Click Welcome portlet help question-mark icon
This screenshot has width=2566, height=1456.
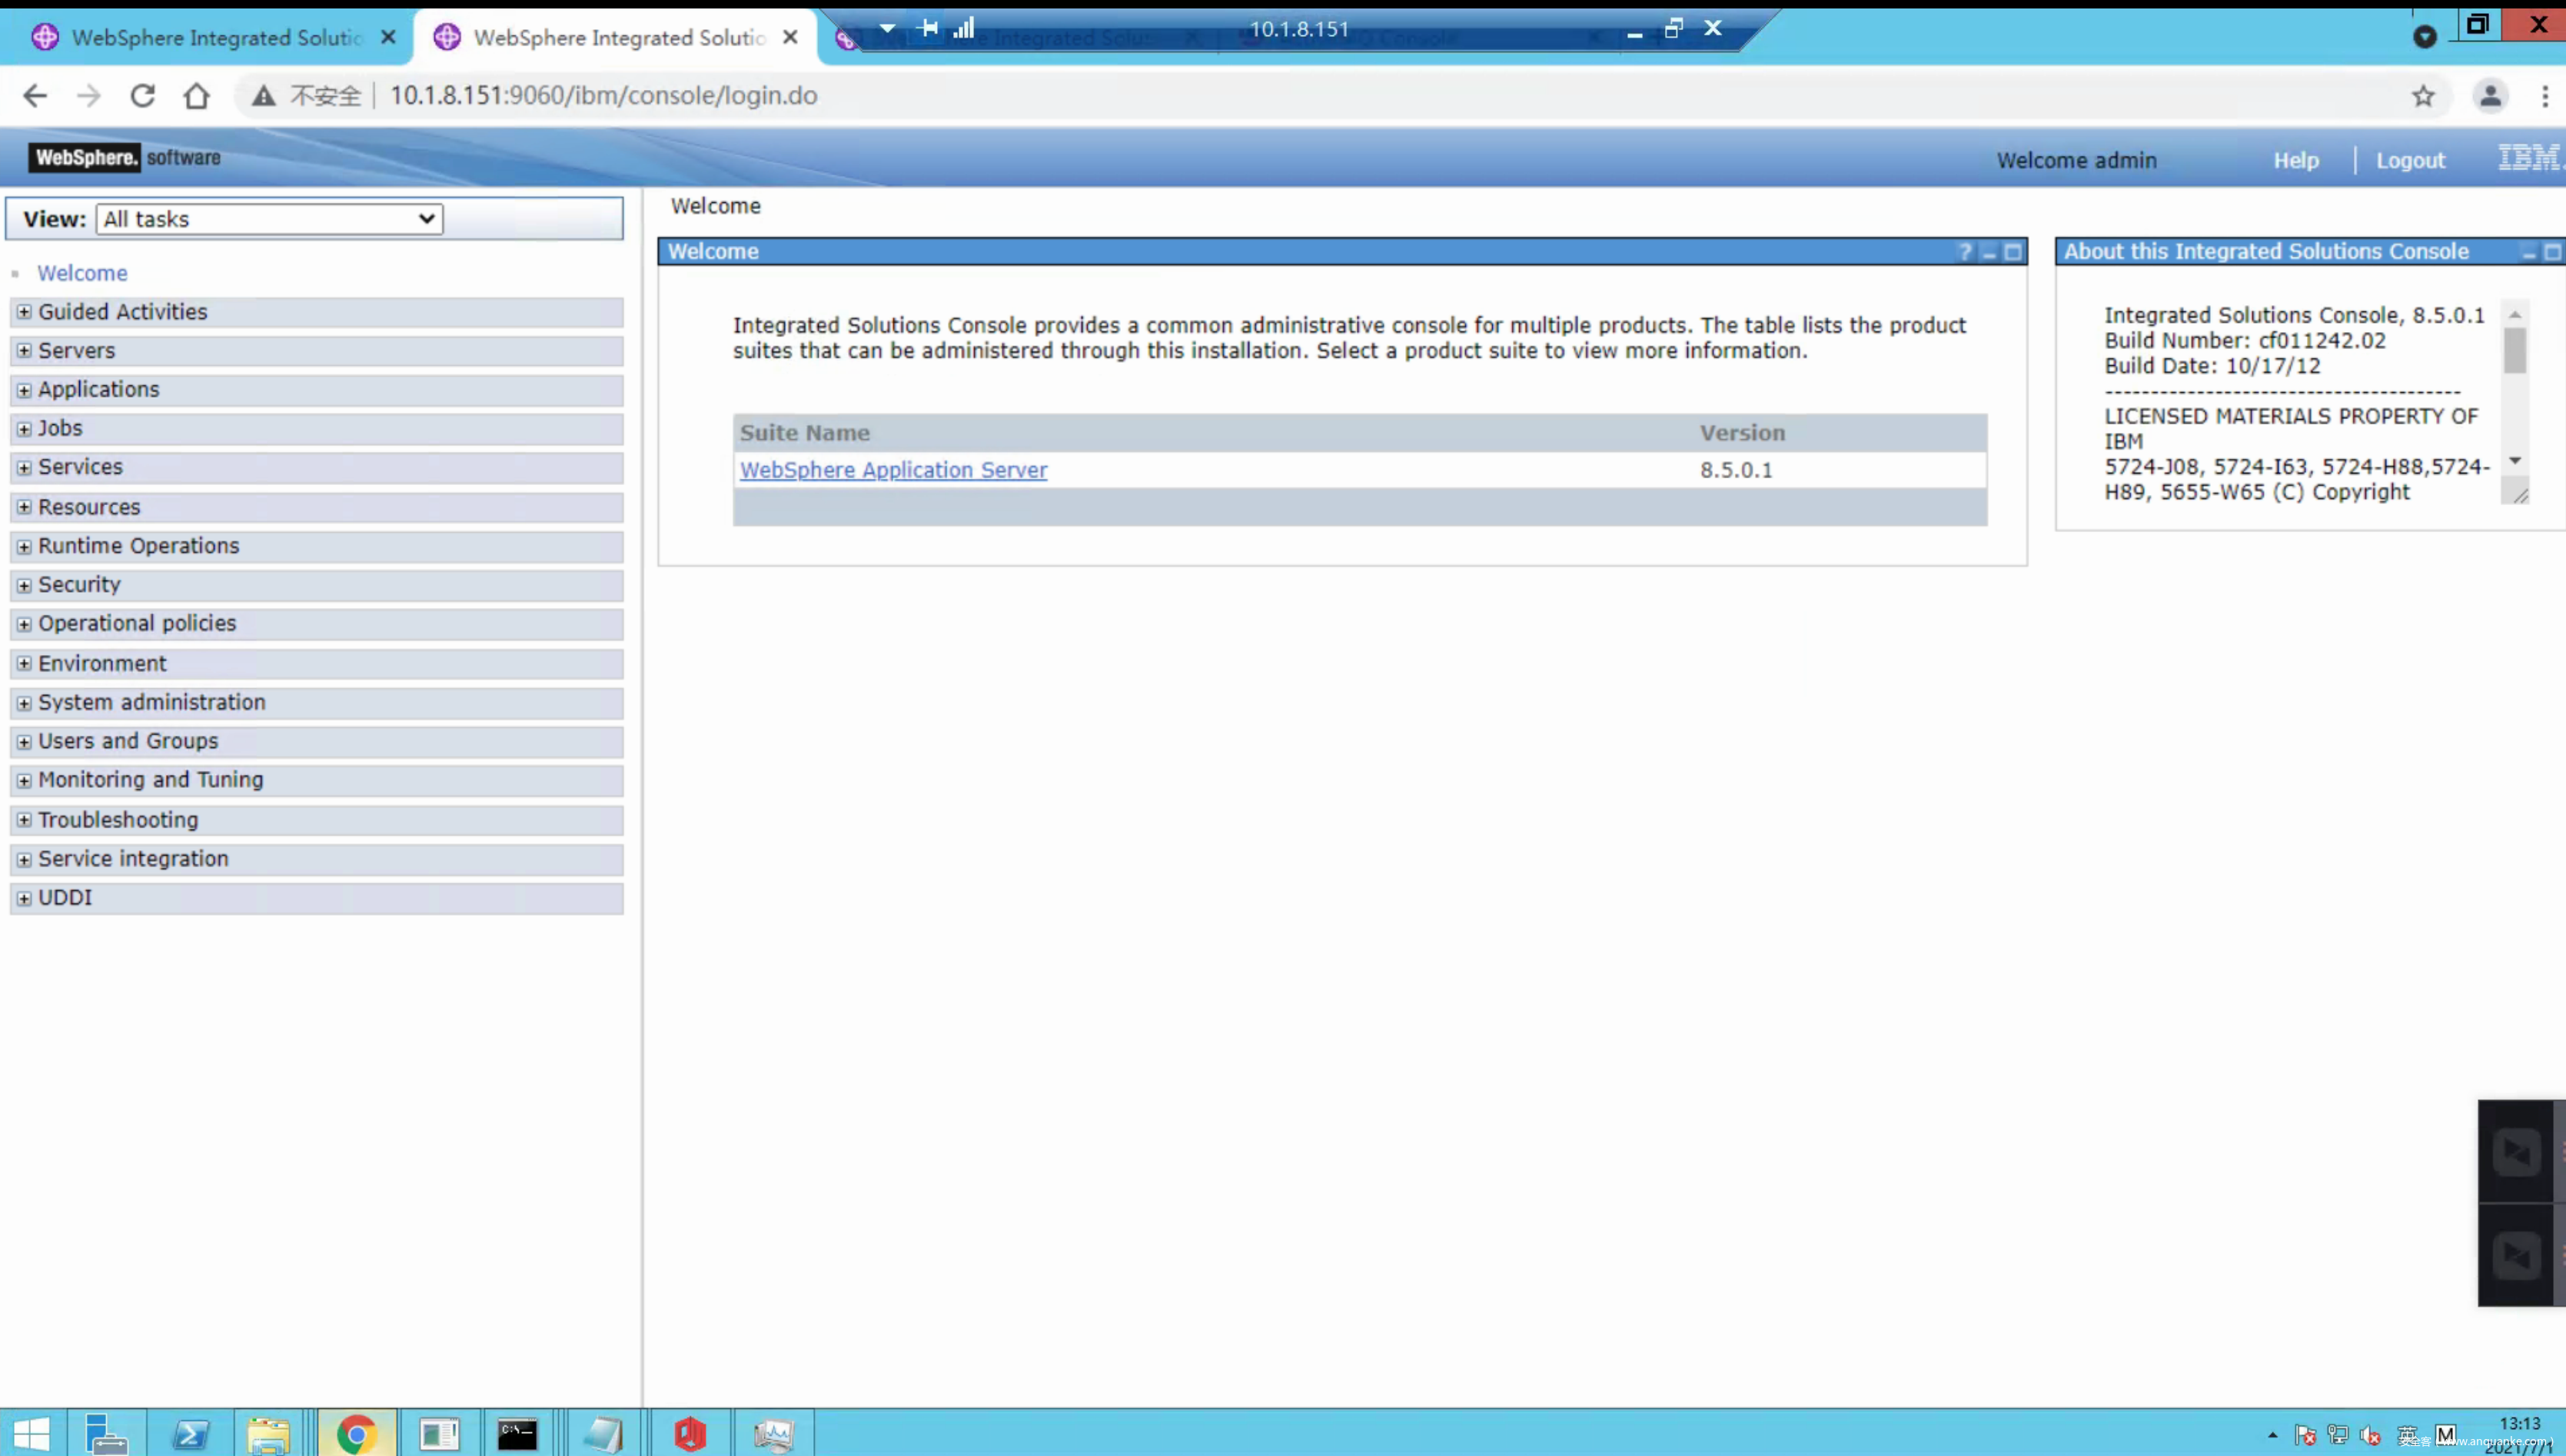coord(1964,252)
